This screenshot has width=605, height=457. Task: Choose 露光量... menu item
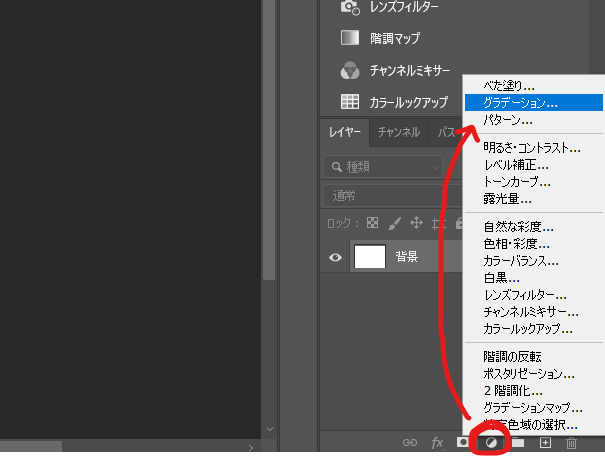[534, 199]
